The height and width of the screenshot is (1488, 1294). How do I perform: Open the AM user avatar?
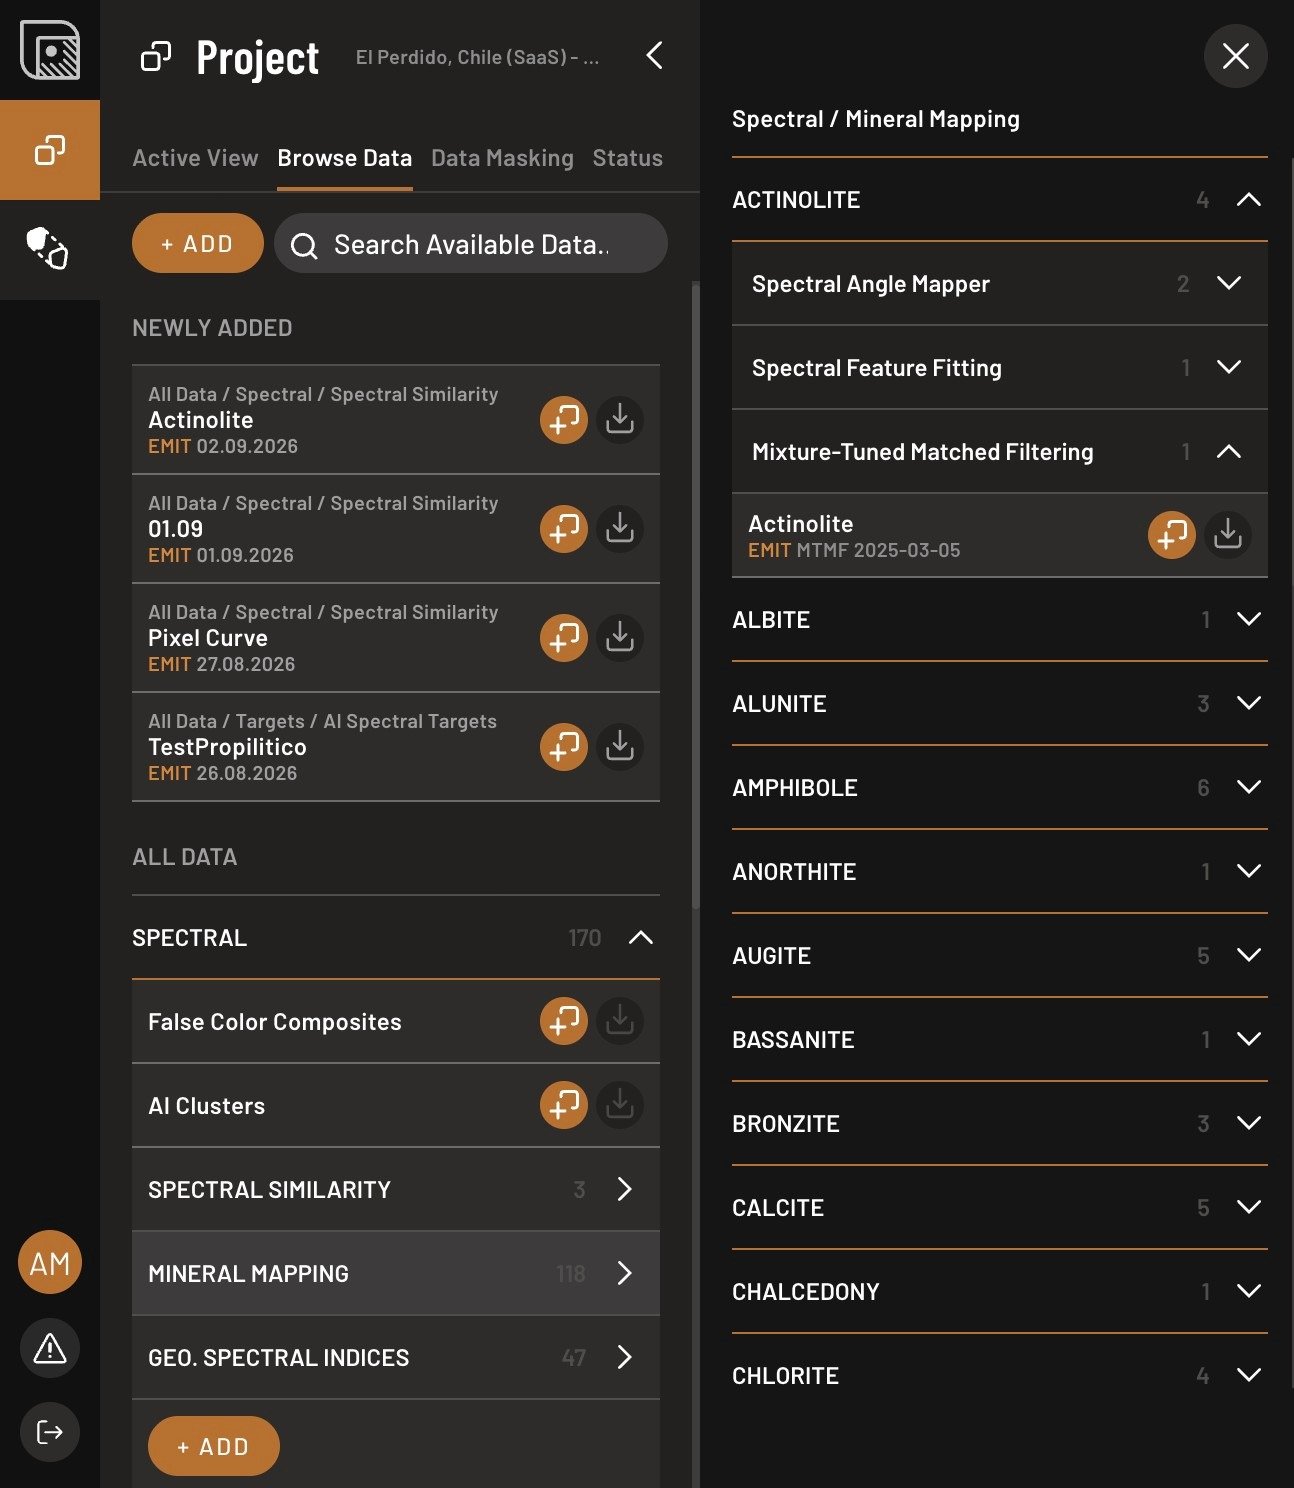50,1262
